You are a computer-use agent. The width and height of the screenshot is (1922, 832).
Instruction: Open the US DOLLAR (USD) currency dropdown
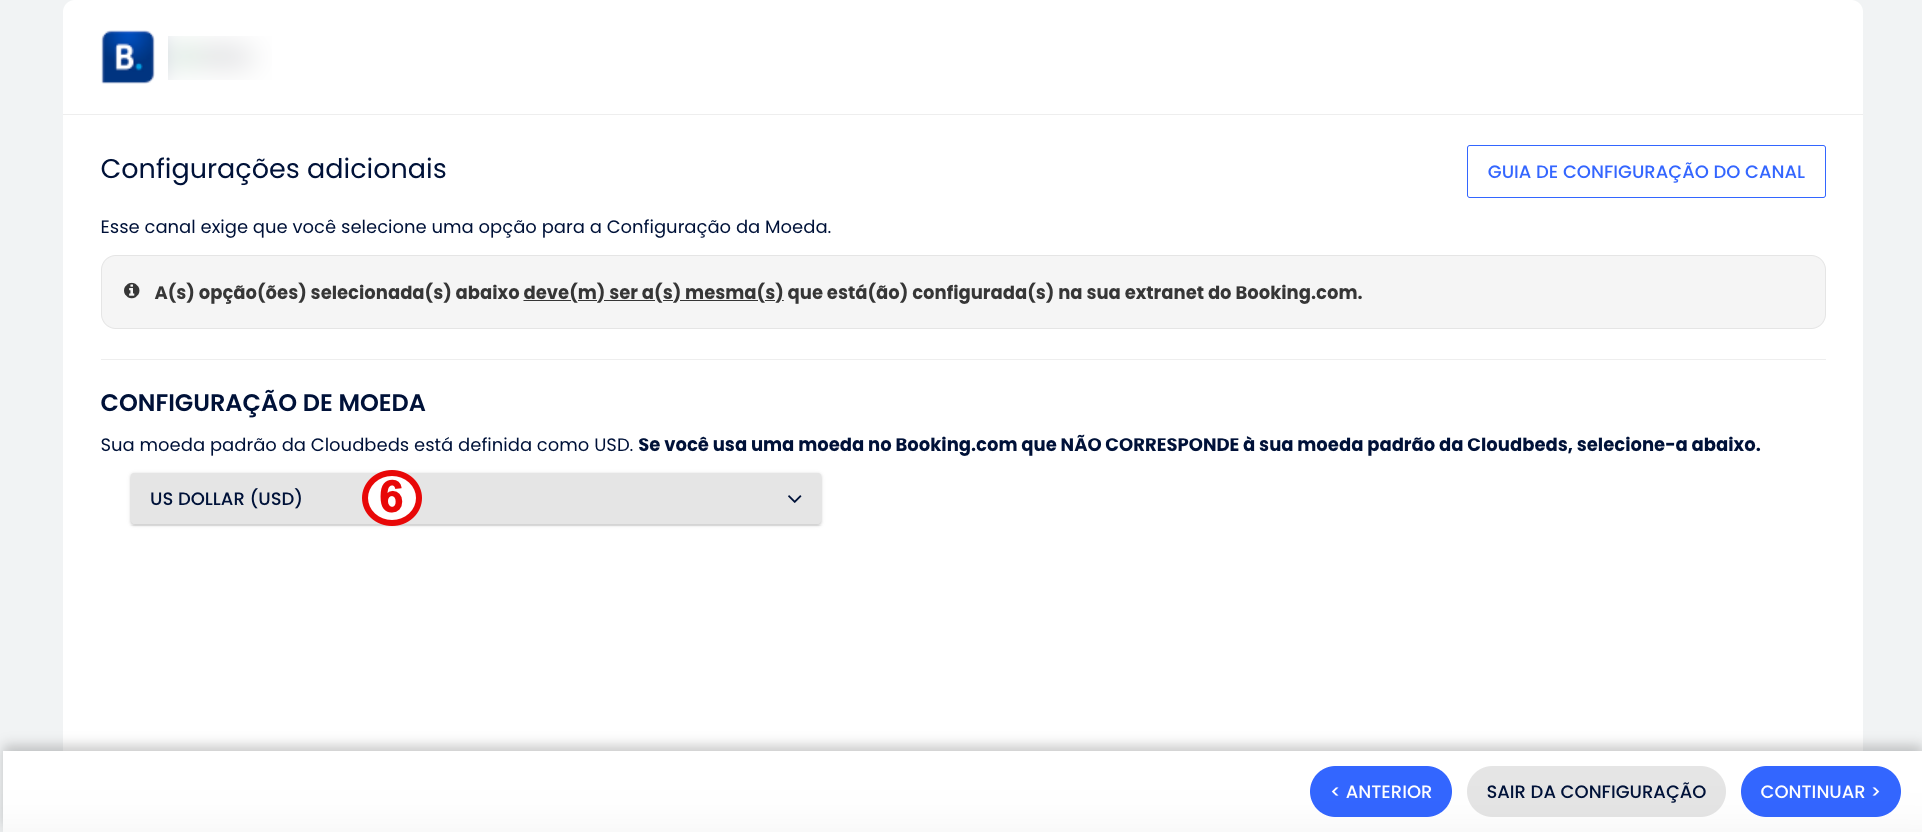476,499
